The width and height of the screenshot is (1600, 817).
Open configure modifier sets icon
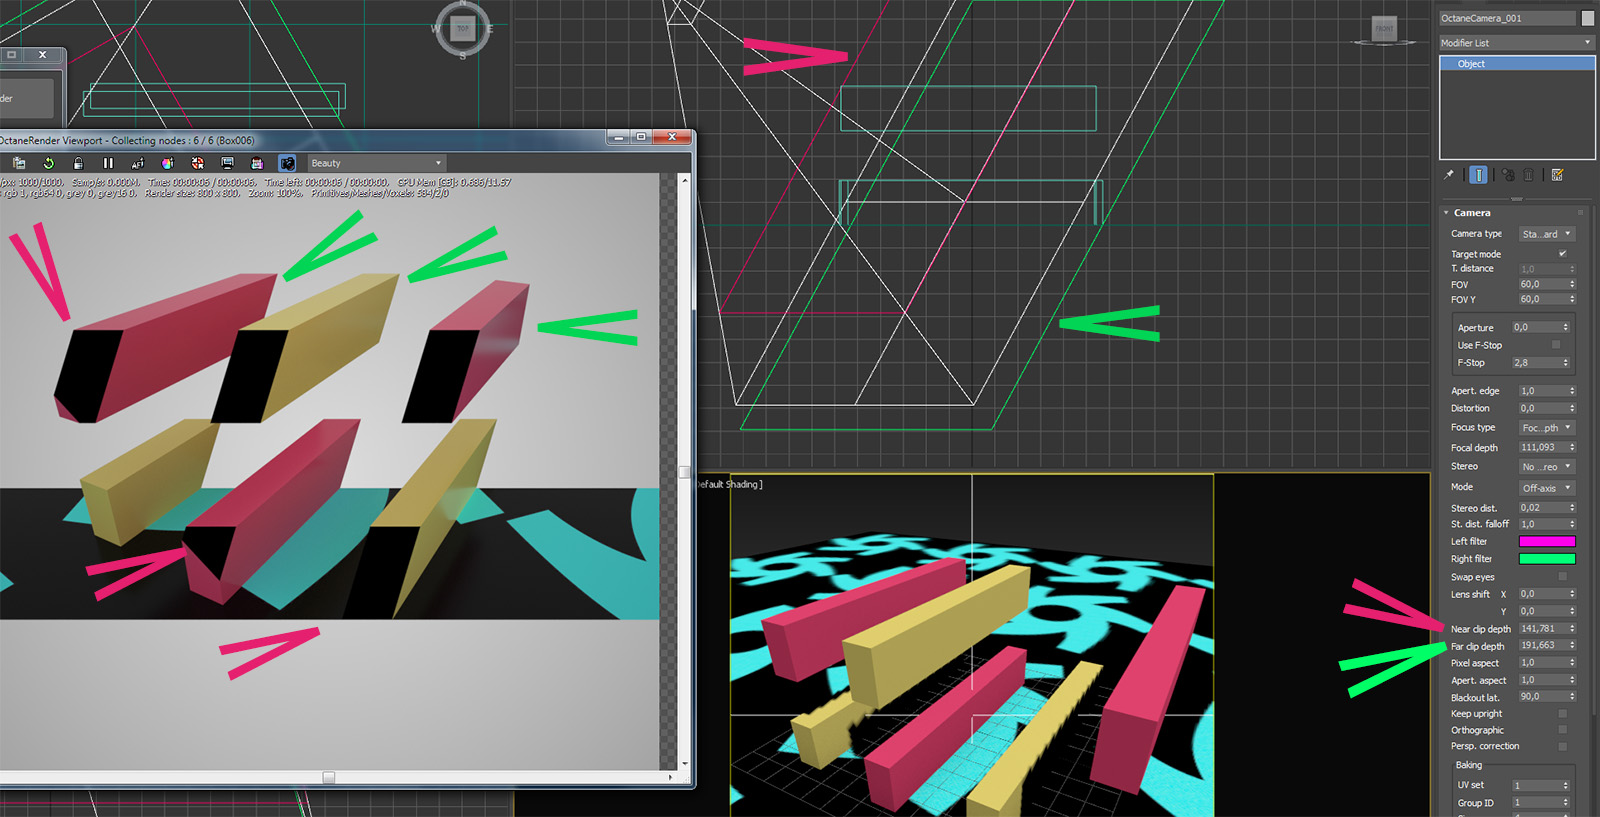(x=1557, y=175)
